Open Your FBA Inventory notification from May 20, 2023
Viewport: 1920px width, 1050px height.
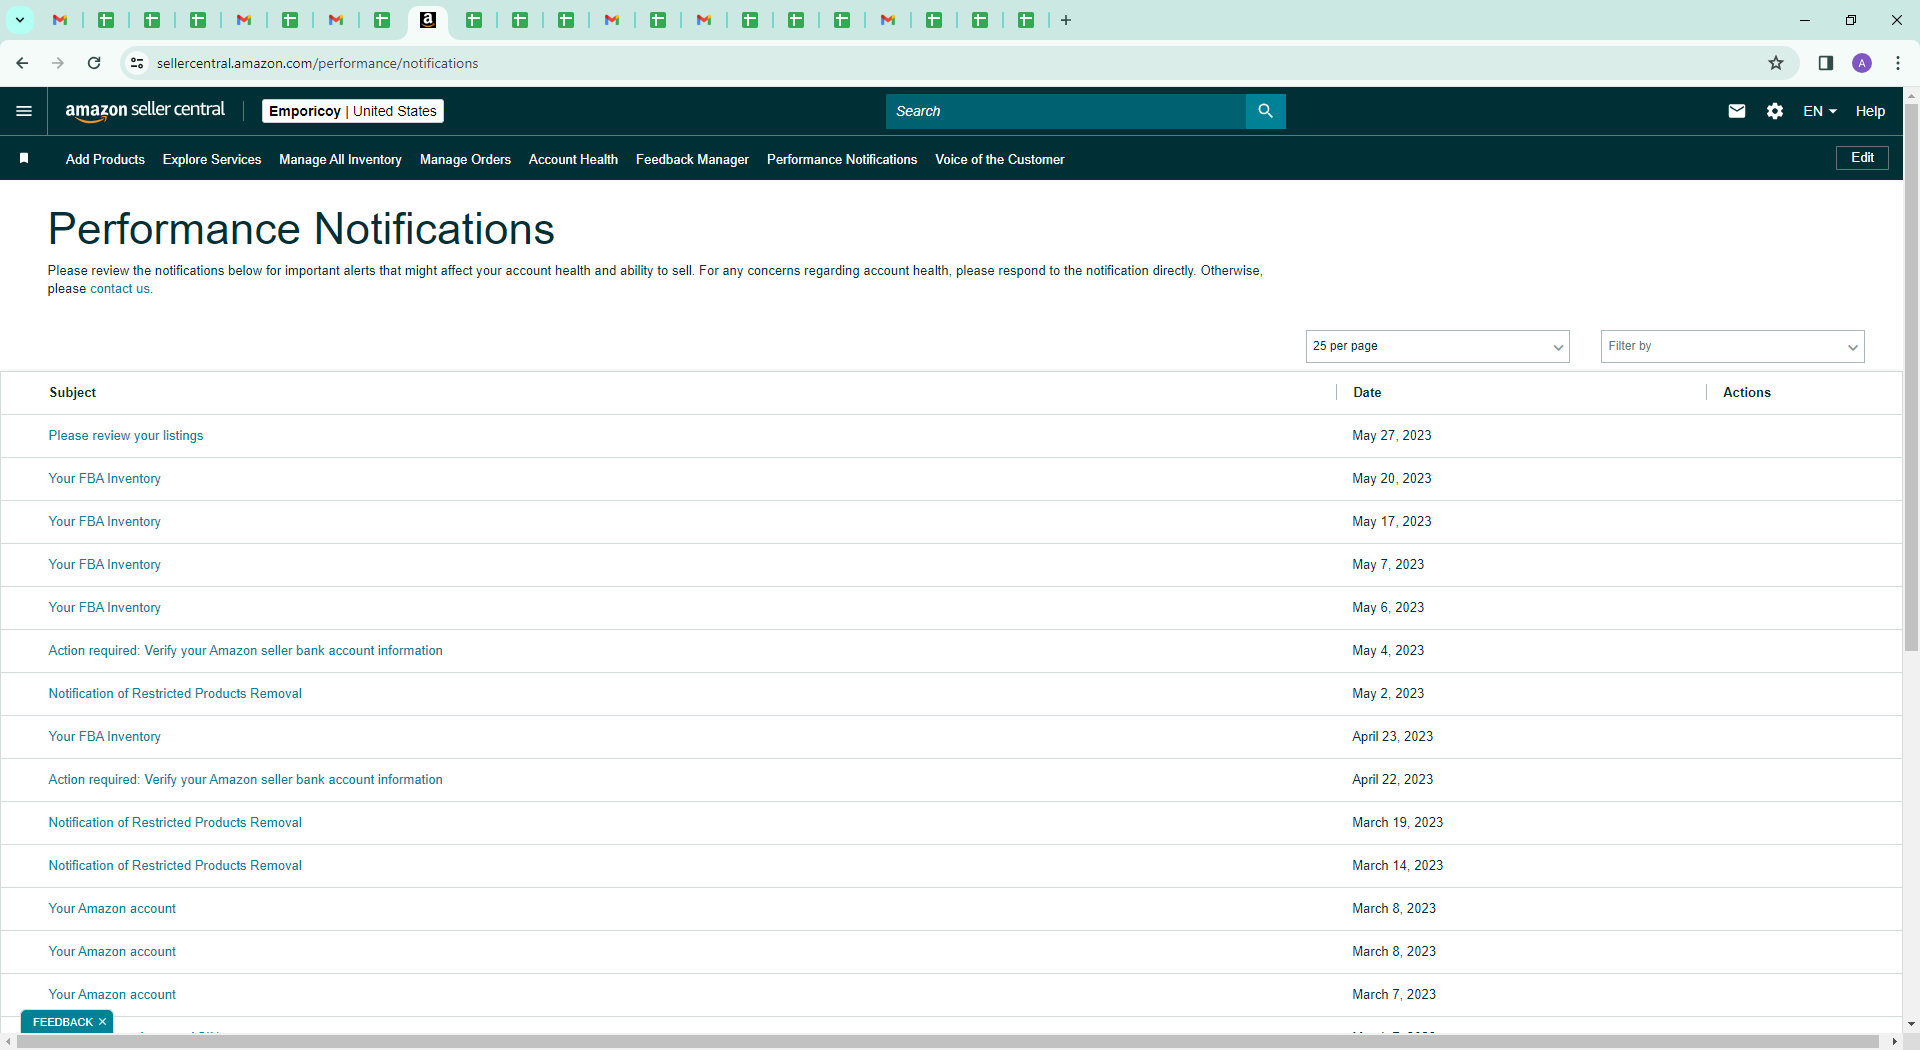[x=105, y=479]
